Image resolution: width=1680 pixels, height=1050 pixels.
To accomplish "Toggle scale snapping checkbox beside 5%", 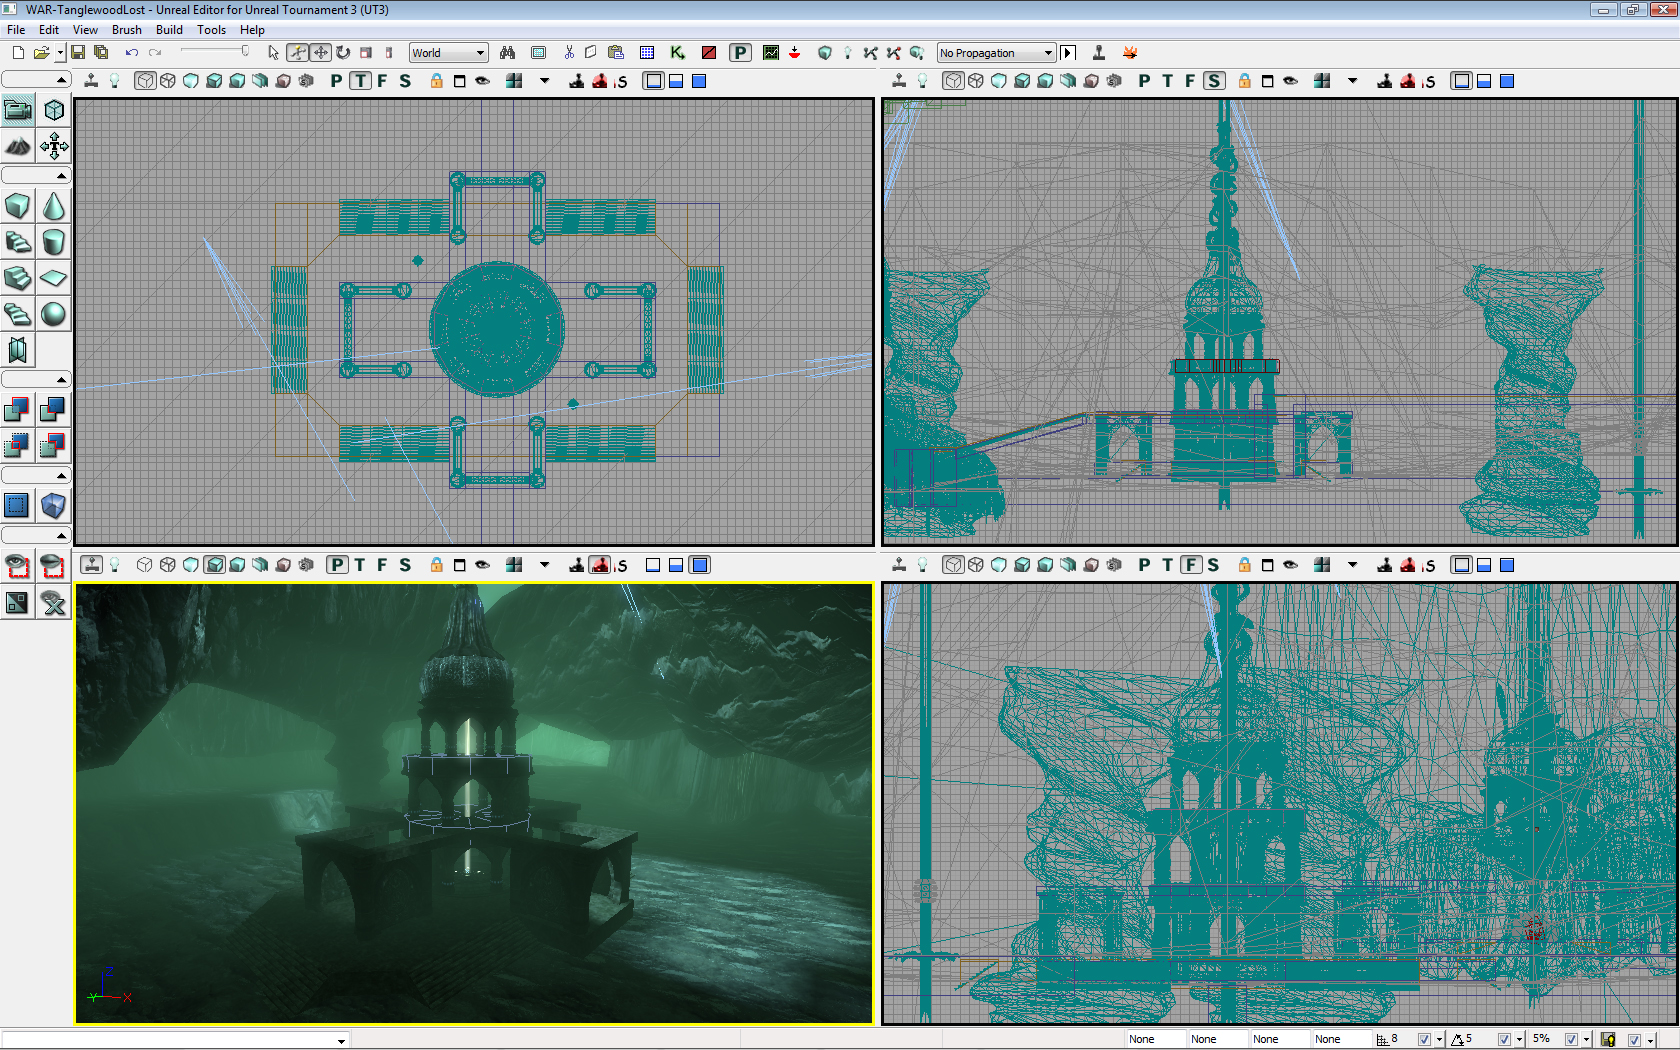I will [1571, 1040].
